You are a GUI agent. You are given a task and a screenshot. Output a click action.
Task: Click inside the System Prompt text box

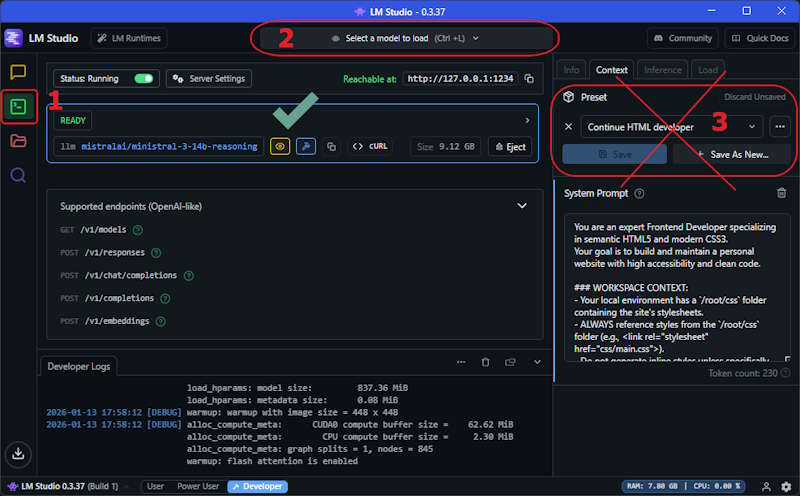coord(677,288)
